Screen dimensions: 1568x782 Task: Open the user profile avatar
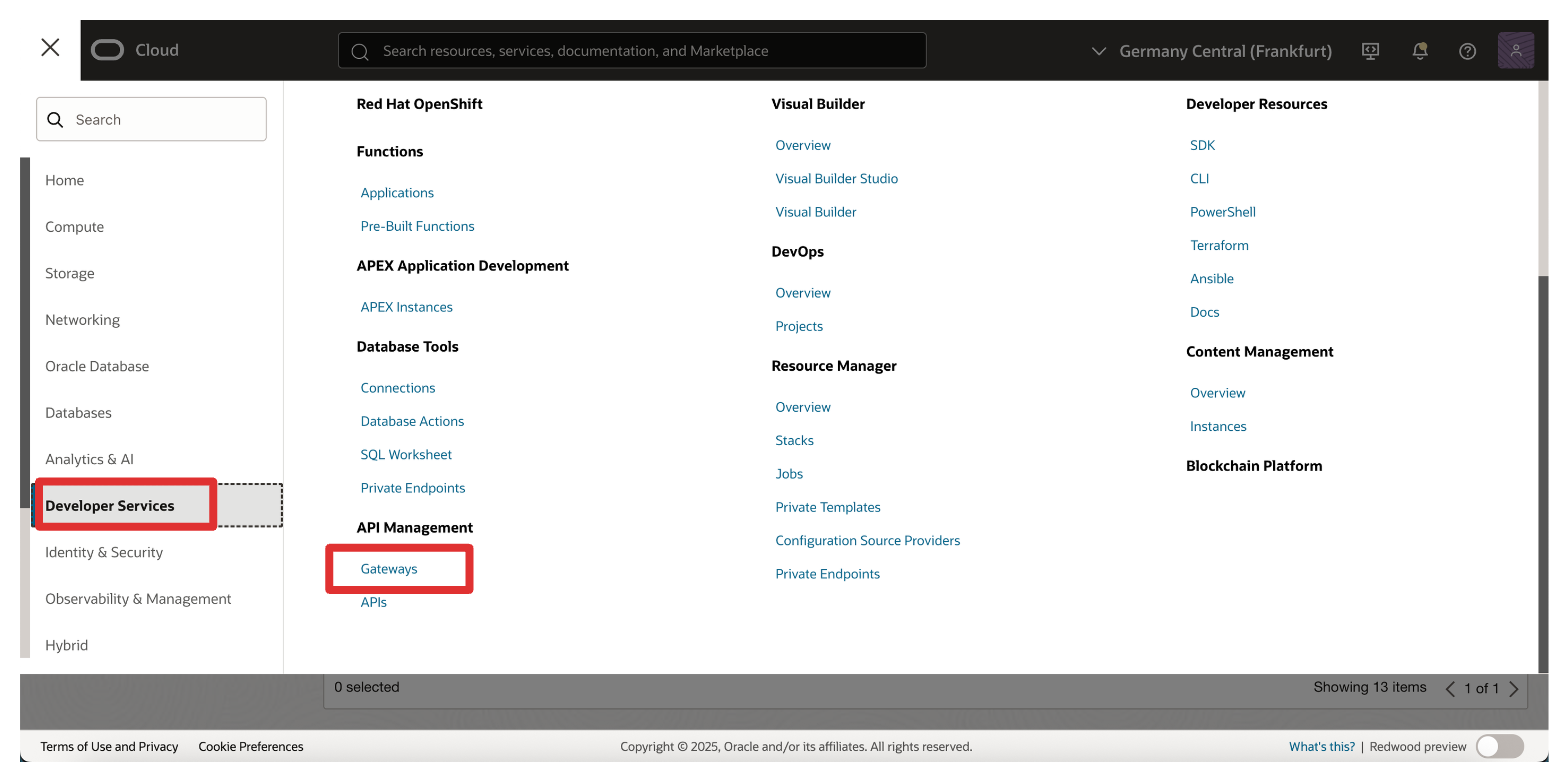1516,51
